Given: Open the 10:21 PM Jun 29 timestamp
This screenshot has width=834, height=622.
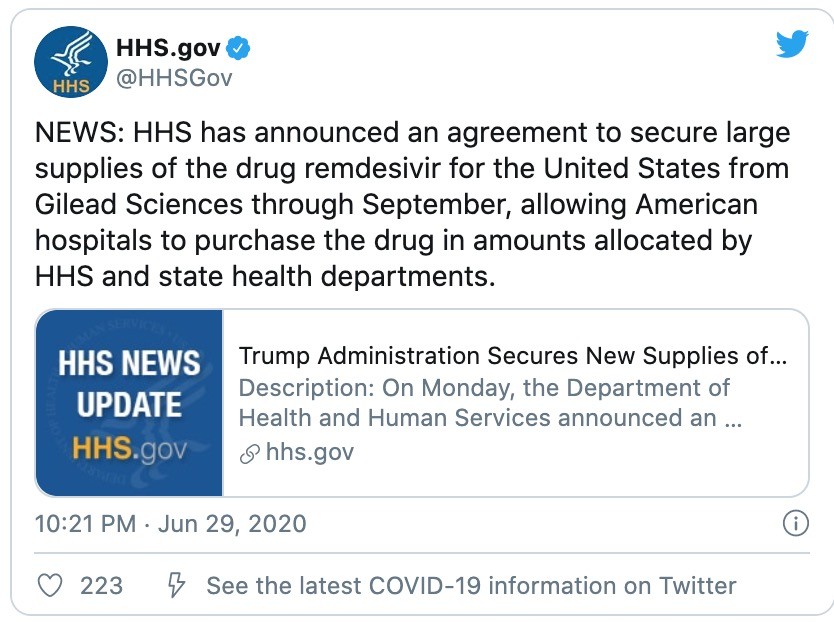Looking at the screenshot, I should 171,524.
